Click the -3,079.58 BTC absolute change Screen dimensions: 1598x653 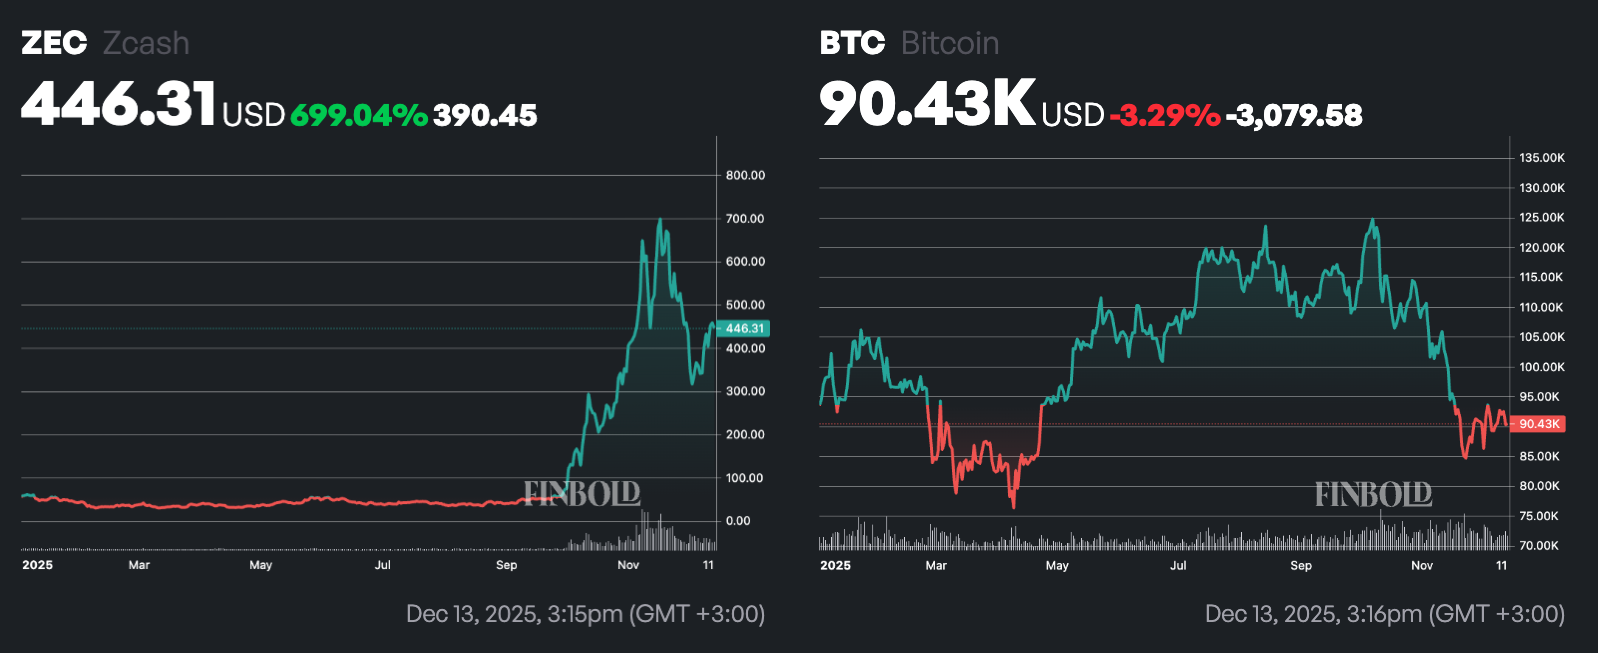point(1294,115)
